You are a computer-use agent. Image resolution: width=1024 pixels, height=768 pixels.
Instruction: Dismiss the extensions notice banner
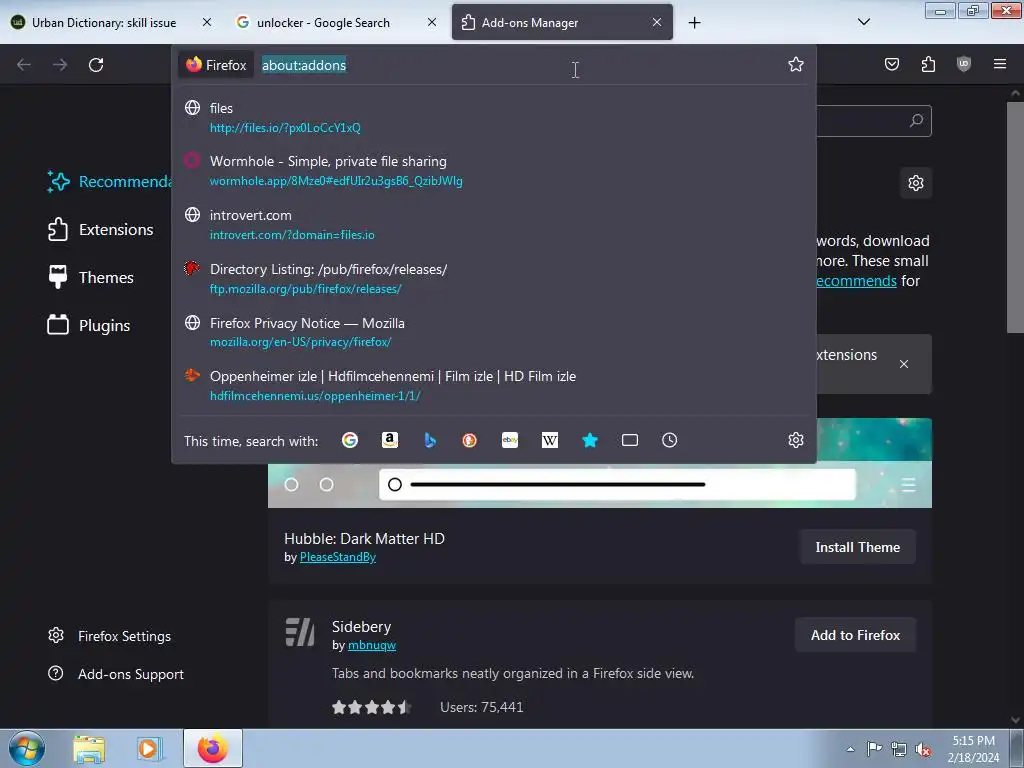pos(904,364)
